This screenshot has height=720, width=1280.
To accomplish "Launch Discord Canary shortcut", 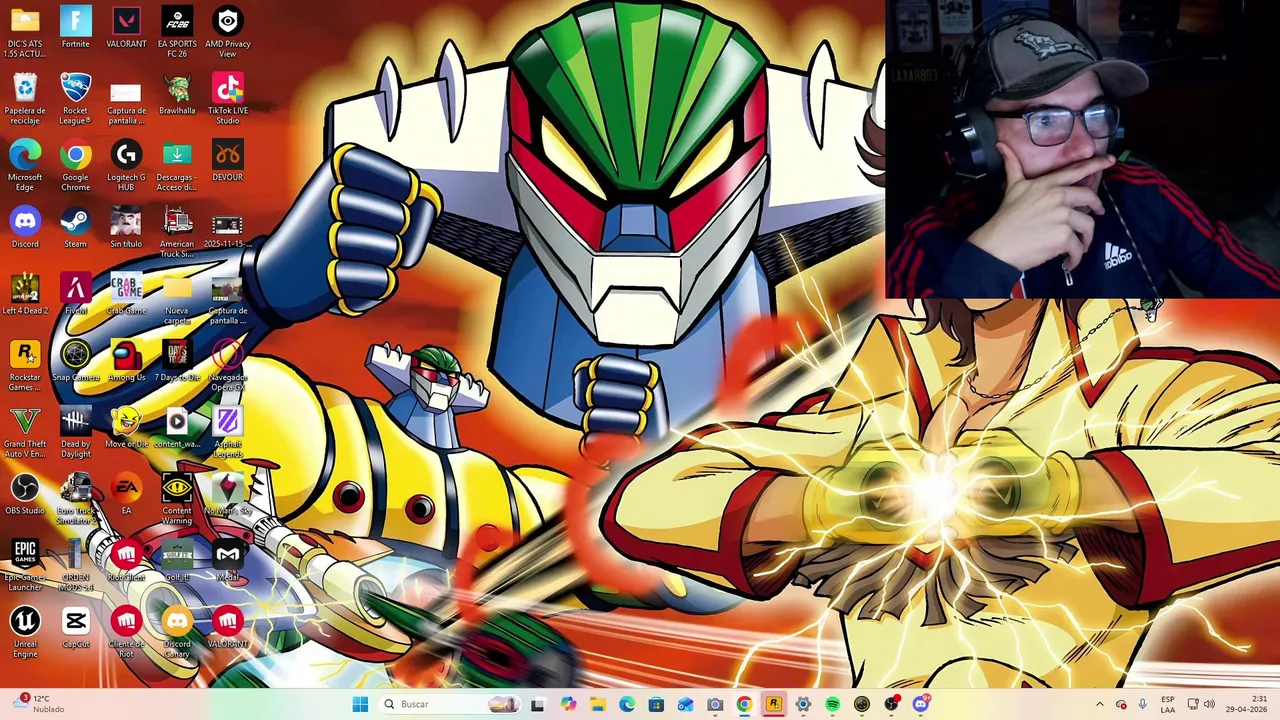I will (177, 633).
